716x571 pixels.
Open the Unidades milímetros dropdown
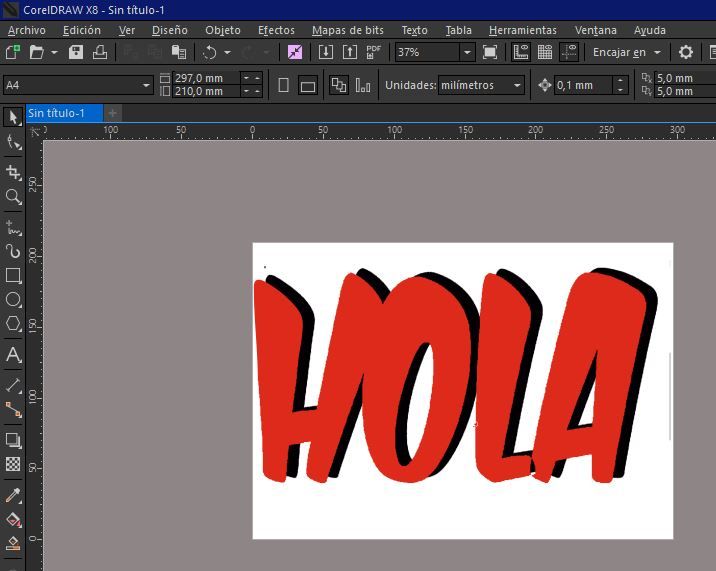click(x=517, y=86)
